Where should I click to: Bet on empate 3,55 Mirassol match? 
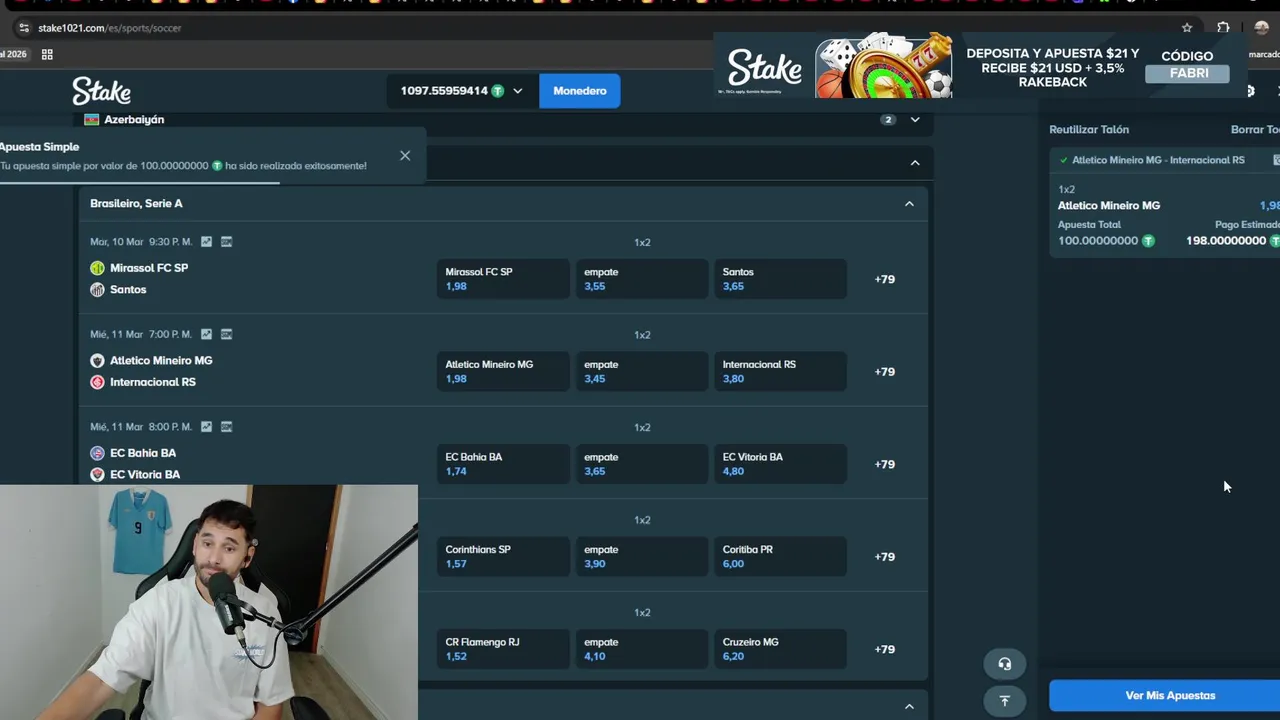[x=641, y=279]
